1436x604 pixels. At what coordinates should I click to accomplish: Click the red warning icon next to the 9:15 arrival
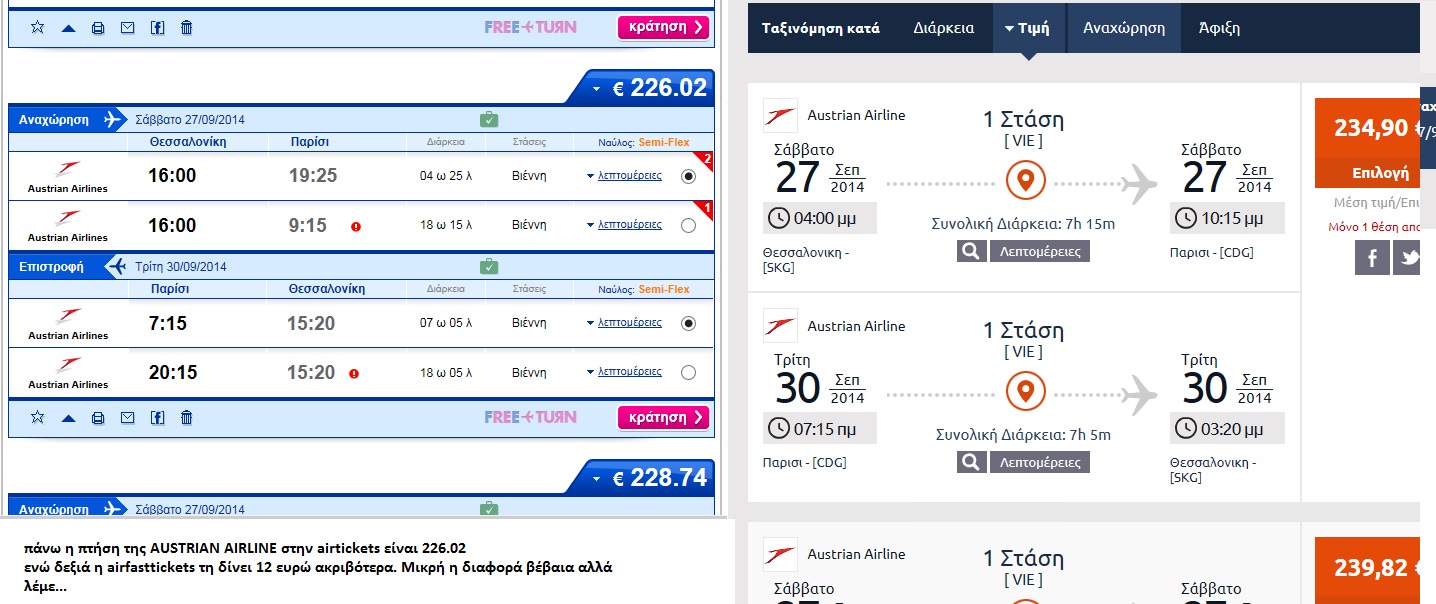pos(356,227)
